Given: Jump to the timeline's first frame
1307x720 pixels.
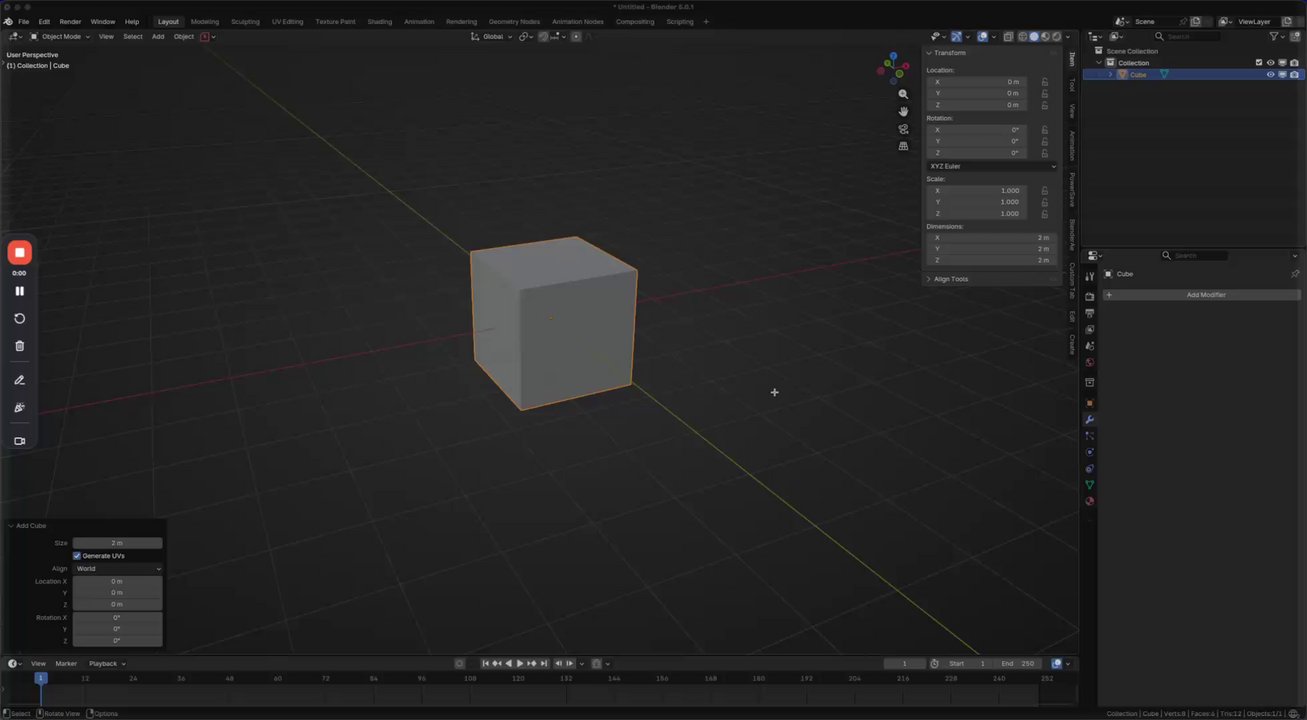Looking at the screenshot, I should [486, 664].
